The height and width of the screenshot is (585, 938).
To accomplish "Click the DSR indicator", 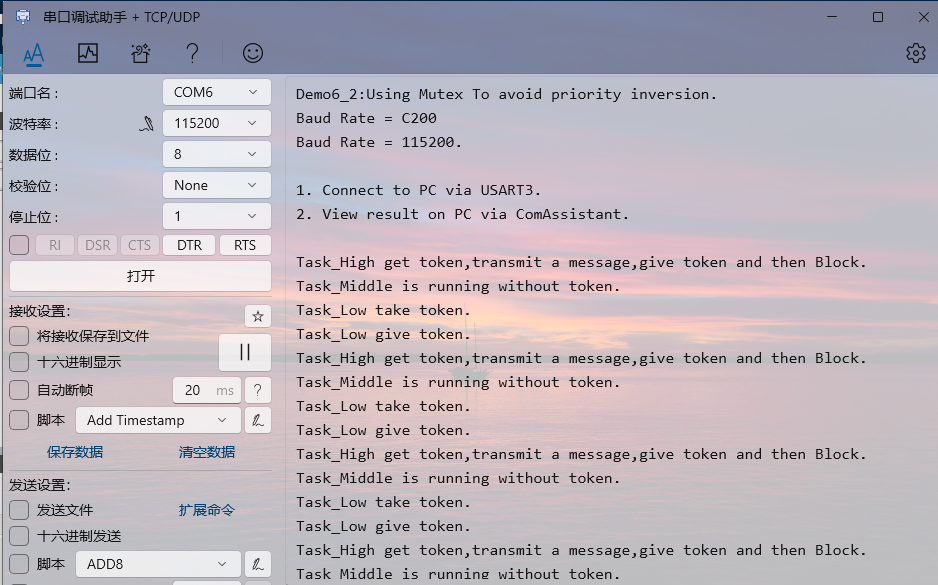I will tap(98, 245).
